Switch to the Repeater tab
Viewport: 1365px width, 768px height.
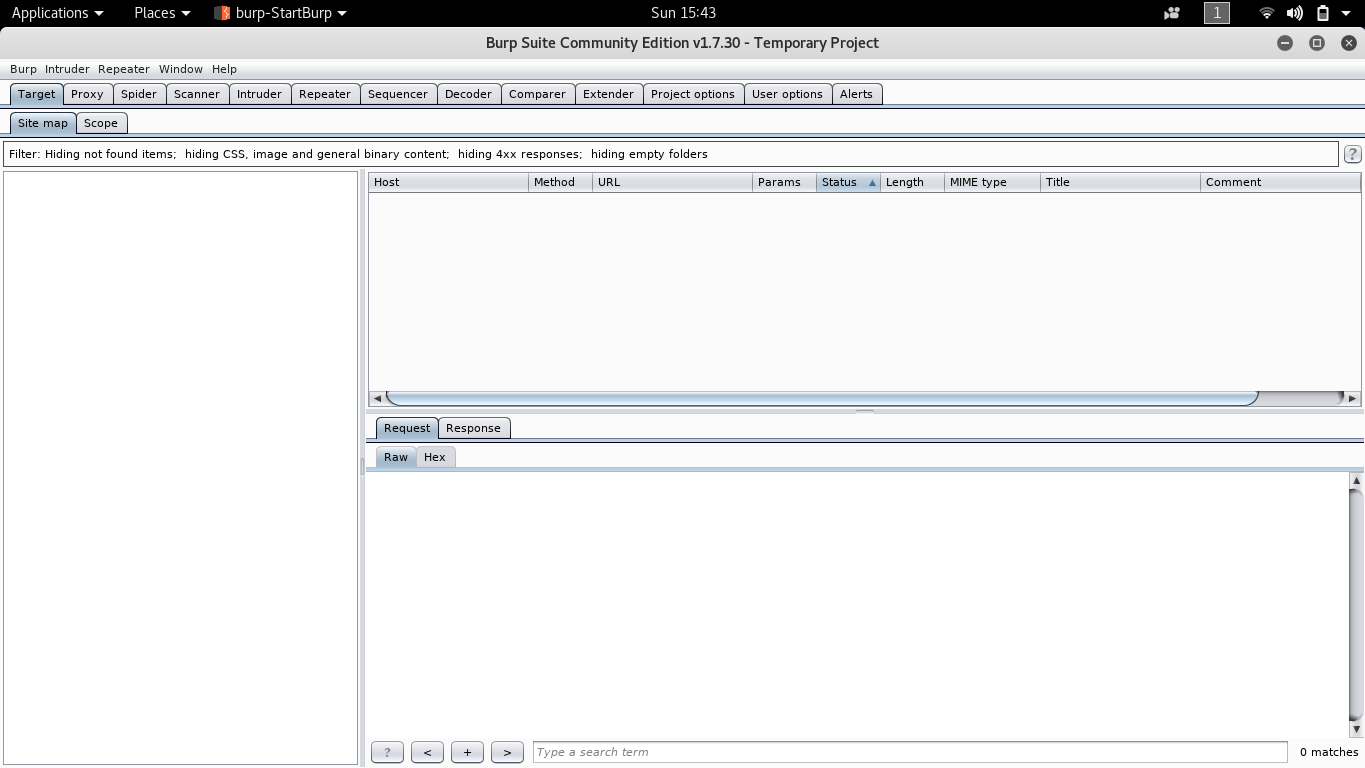pyautogui.click(x=325, y=94)
